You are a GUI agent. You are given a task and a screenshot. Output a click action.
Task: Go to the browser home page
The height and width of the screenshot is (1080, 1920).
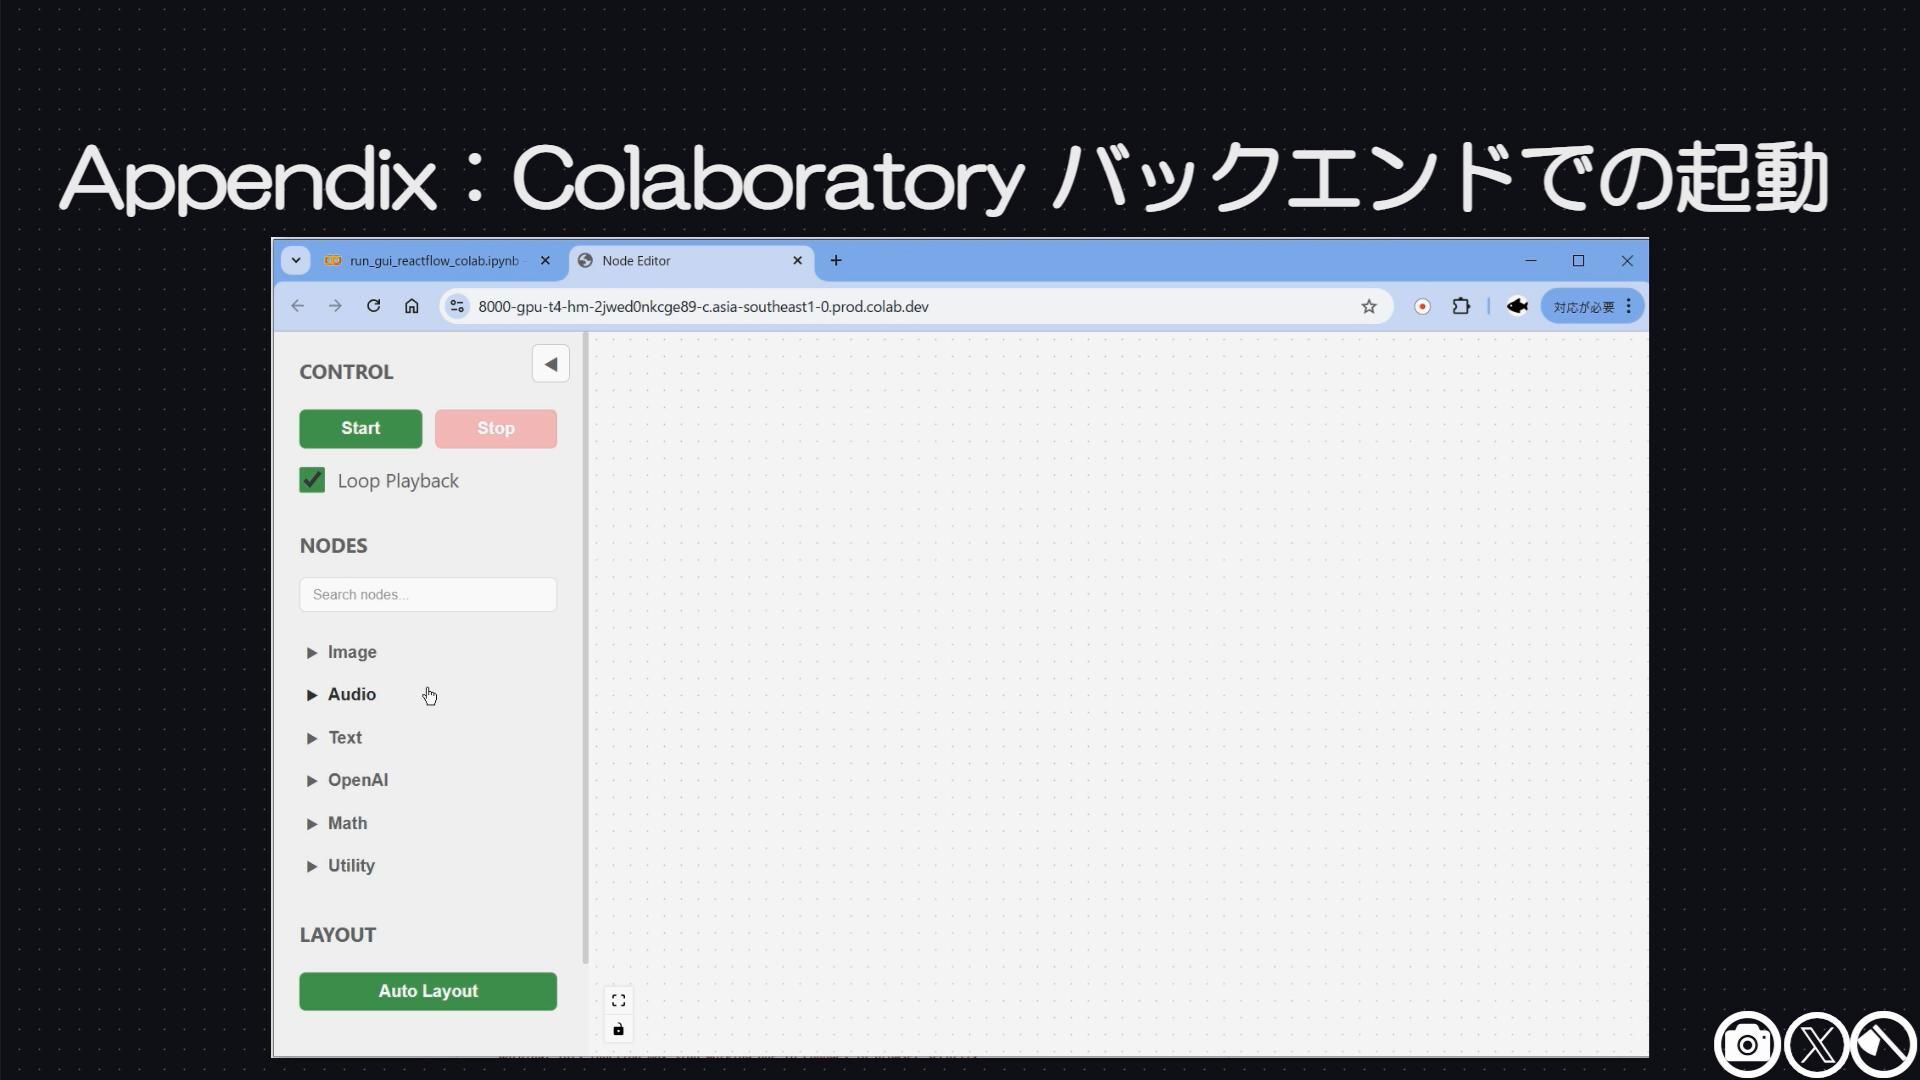click(411, 306)
